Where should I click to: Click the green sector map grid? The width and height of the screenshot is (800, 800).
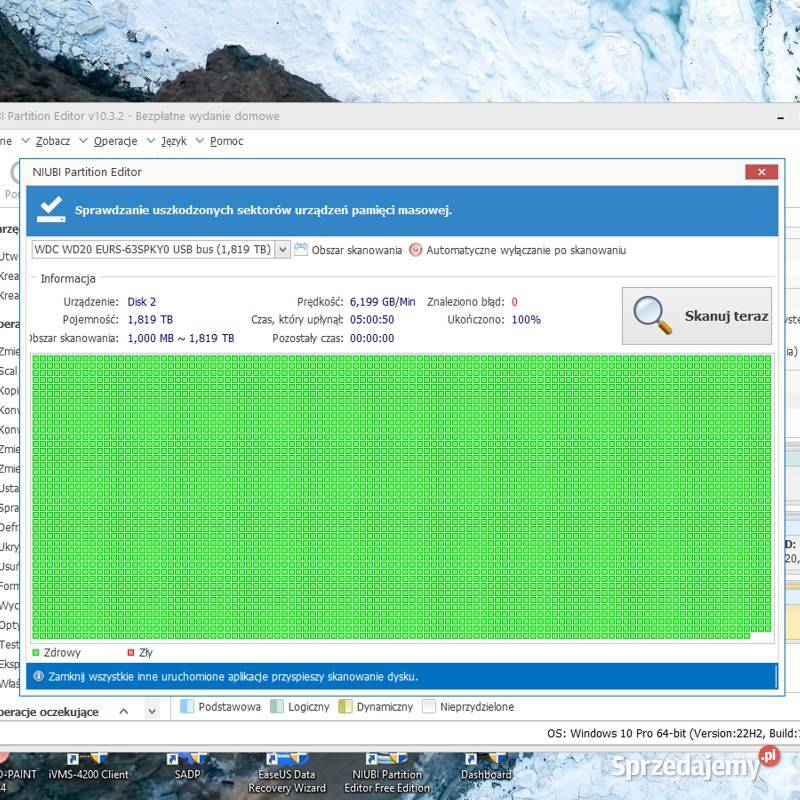click(x=402, y=497)
